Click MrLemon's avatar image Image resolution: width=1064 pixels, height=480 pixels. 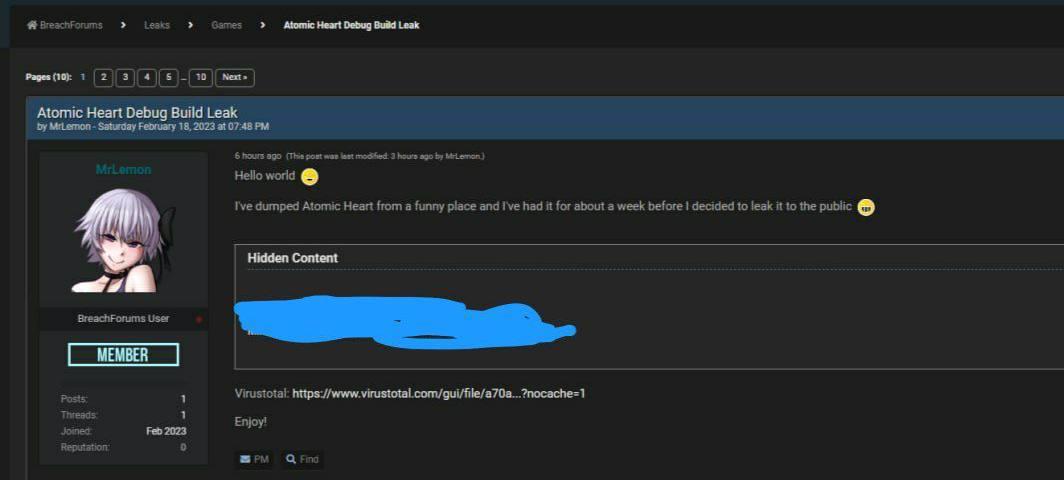124,240
